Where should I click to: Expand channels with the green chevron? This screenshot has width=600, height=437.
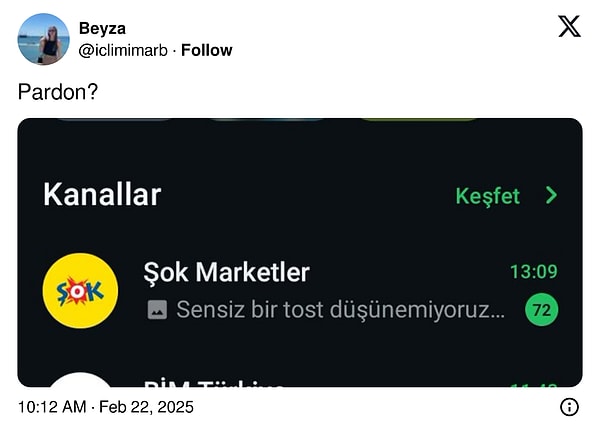pyautogui.click(x=551, y=195)
